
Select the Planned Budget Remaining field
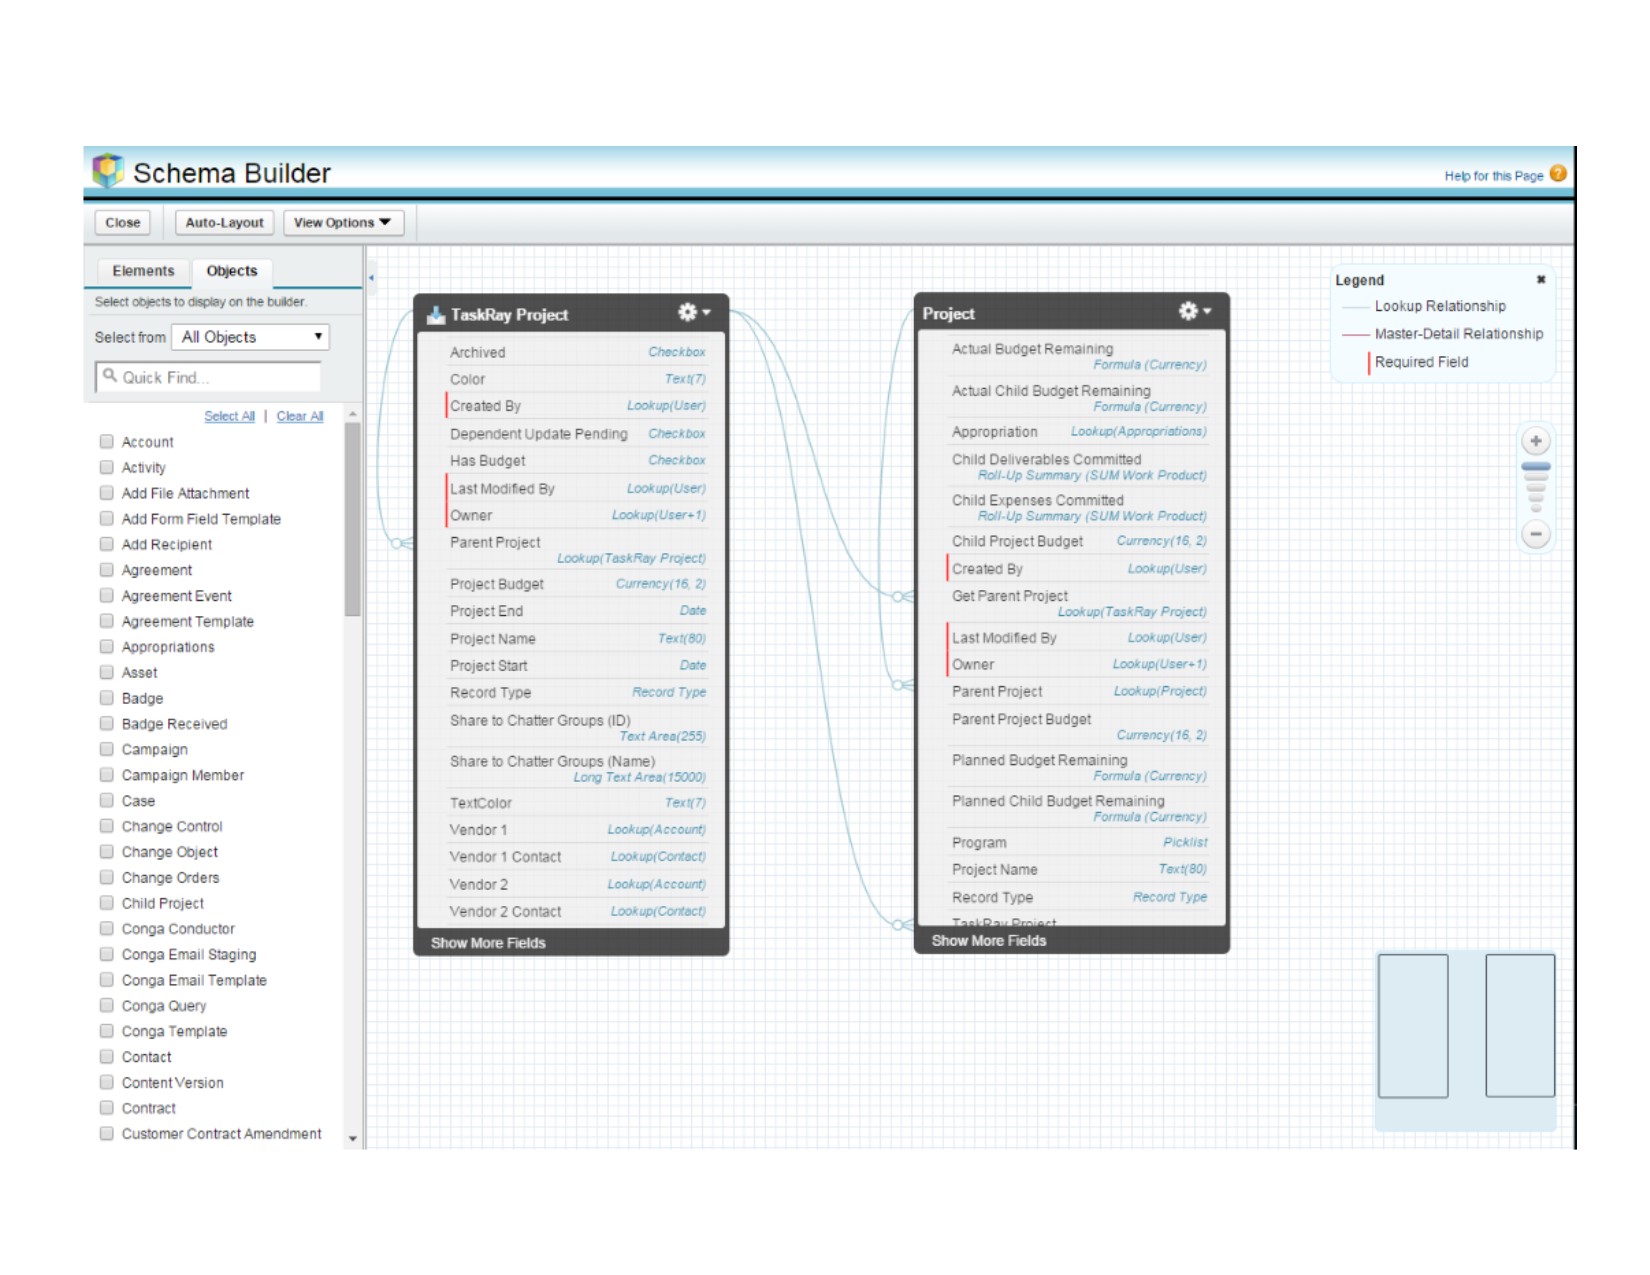(x=1078, y=767)
